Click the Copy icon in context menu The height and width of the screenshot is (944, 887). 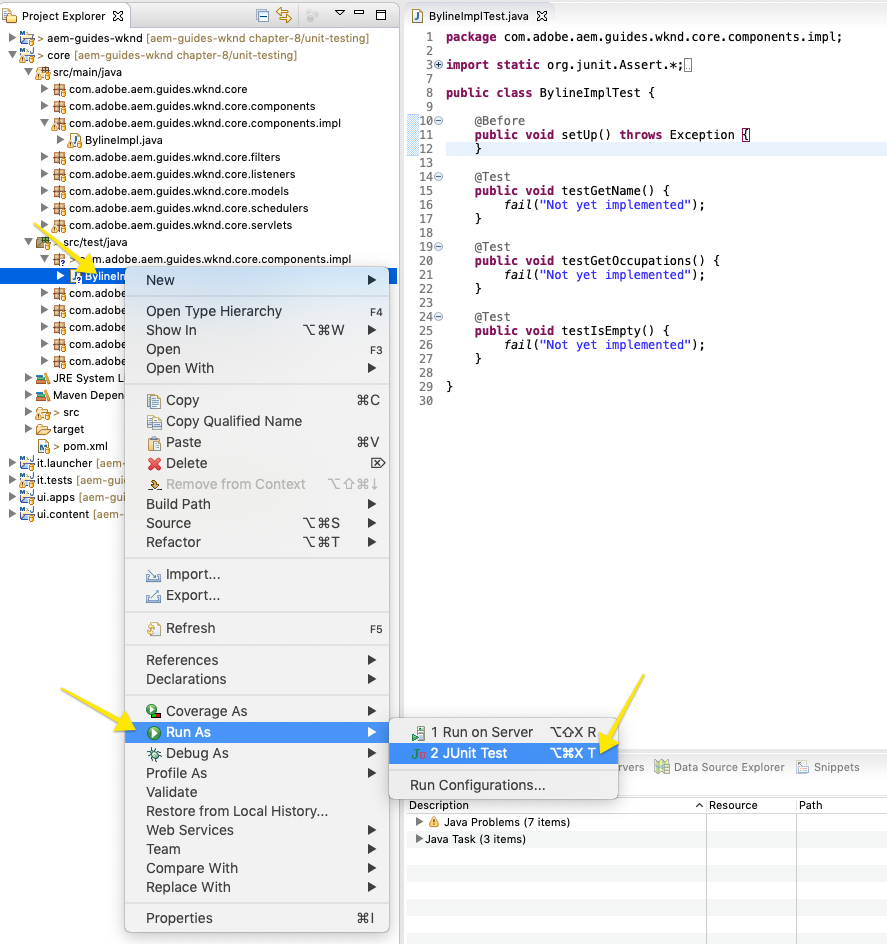coord(154,401)
